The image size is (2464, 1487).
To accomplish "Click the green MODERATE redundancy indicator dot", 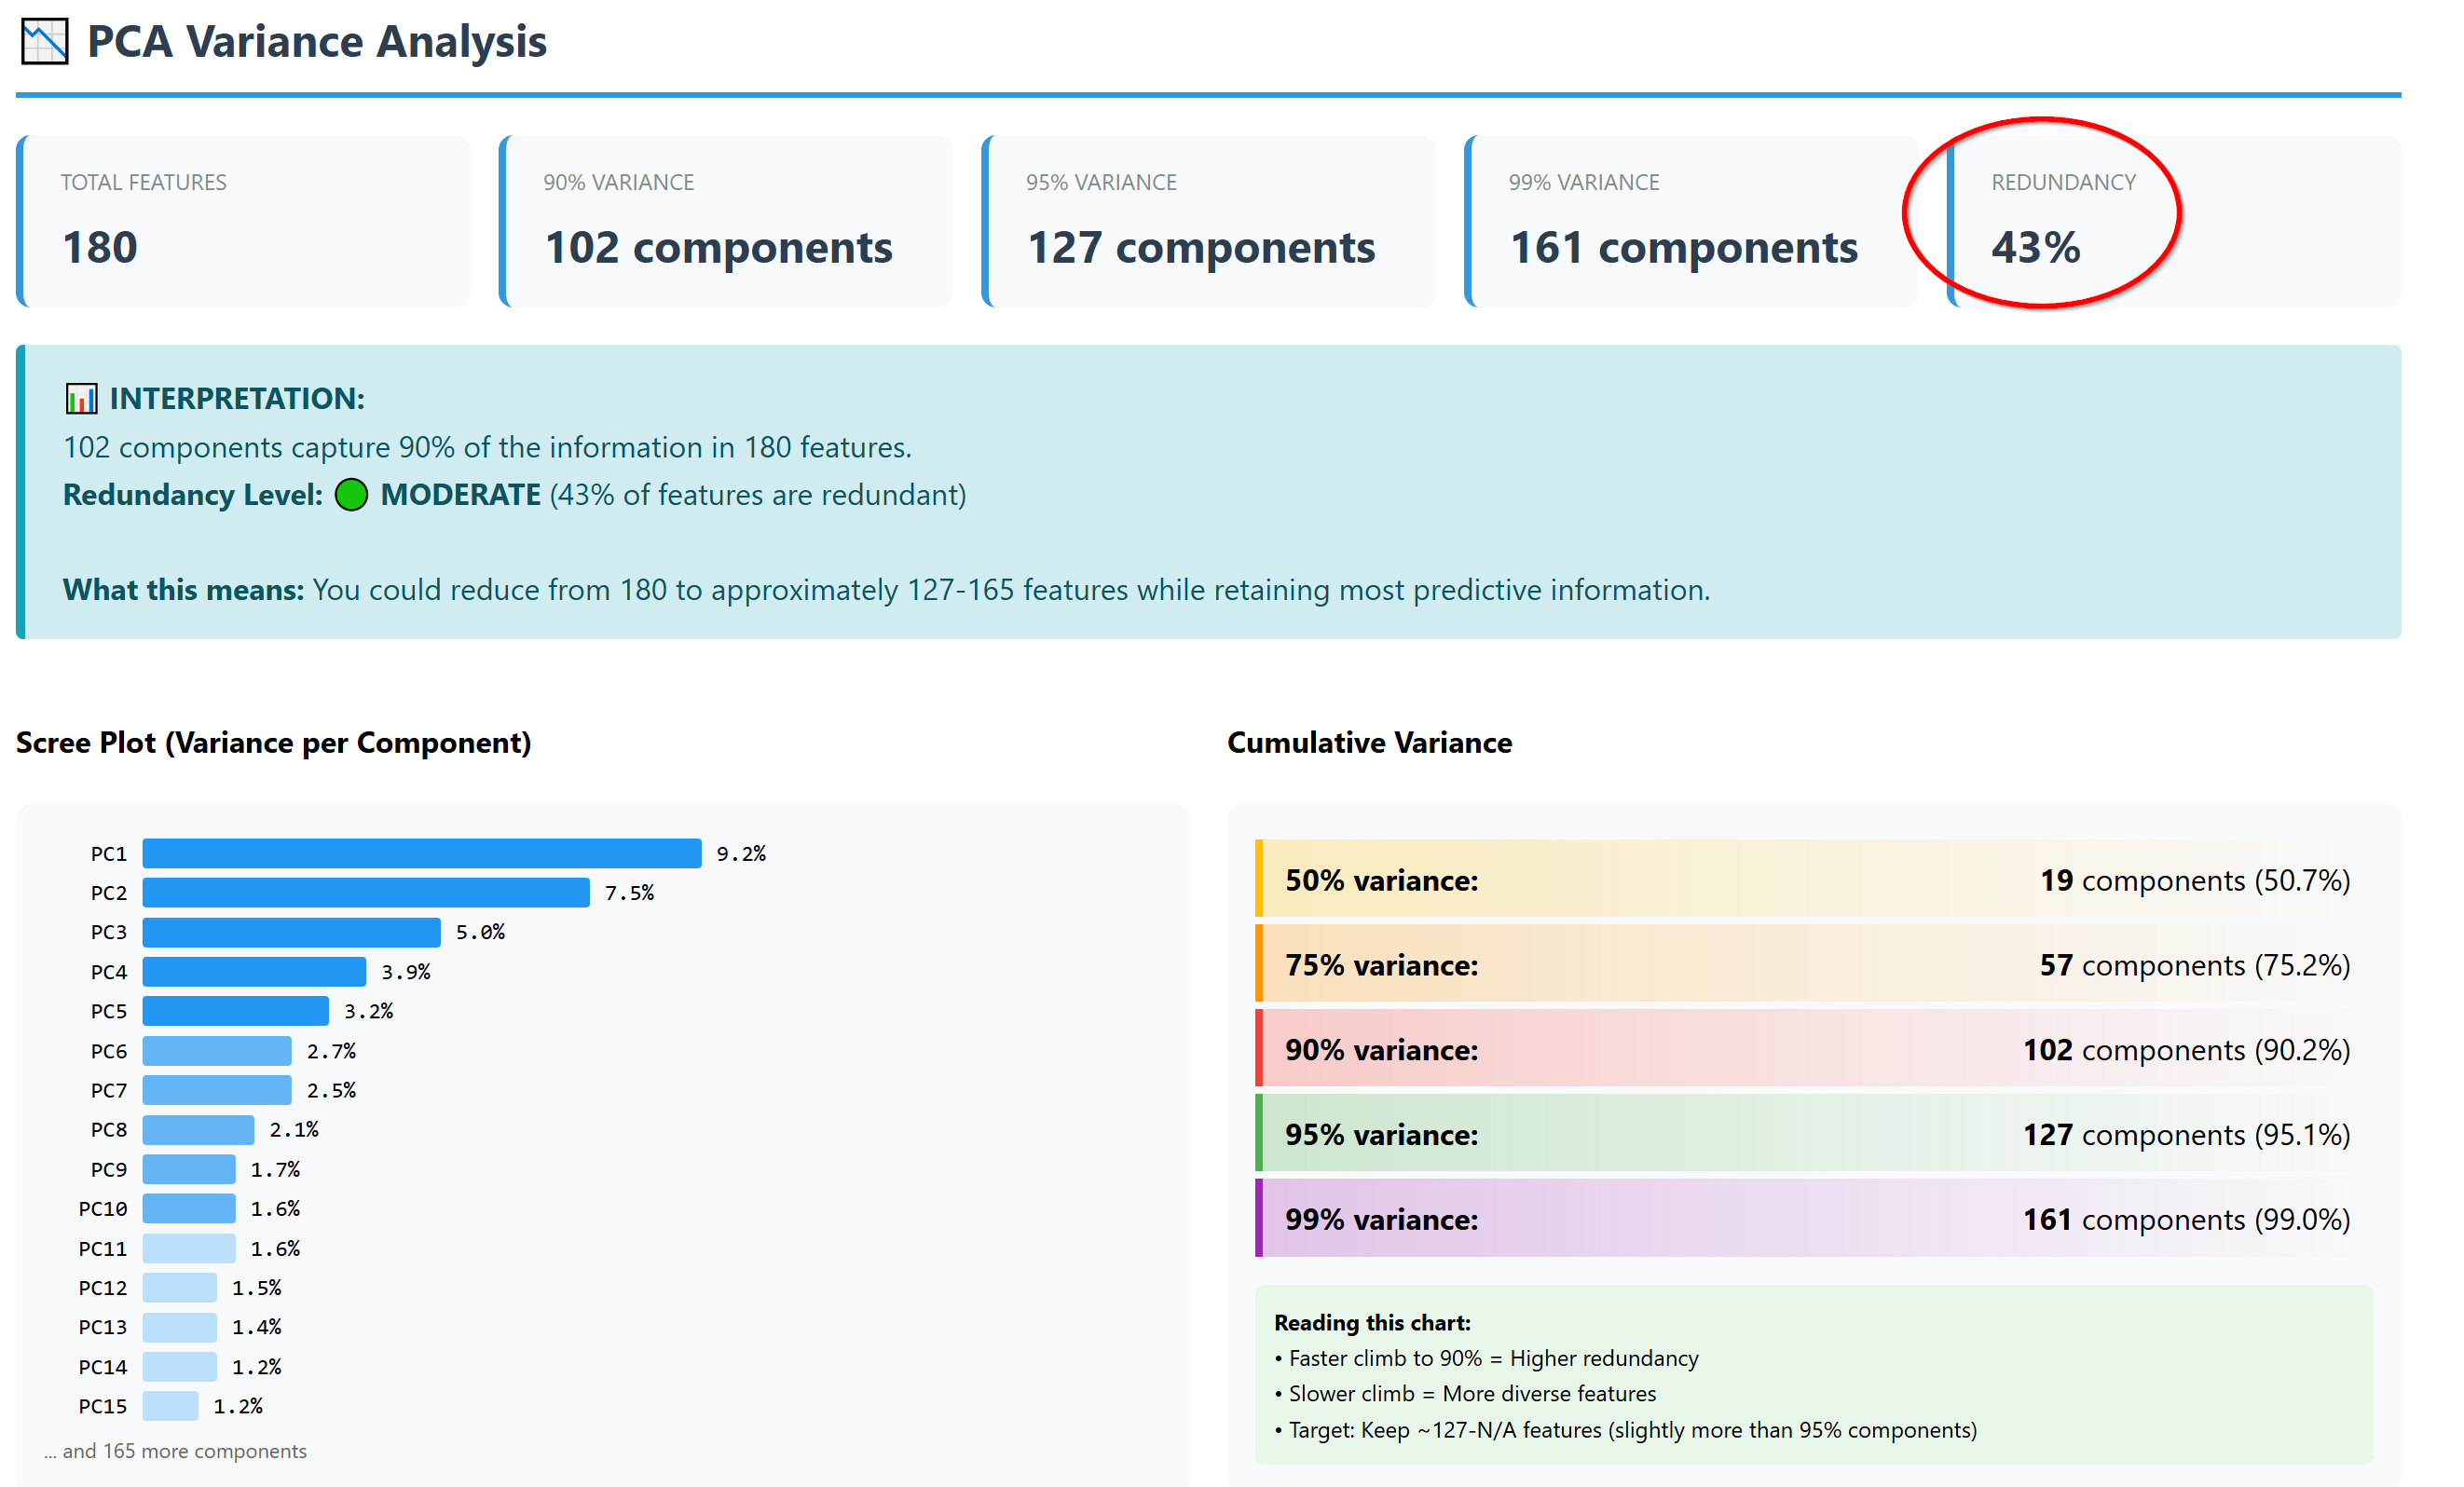I will pos(351,495).
